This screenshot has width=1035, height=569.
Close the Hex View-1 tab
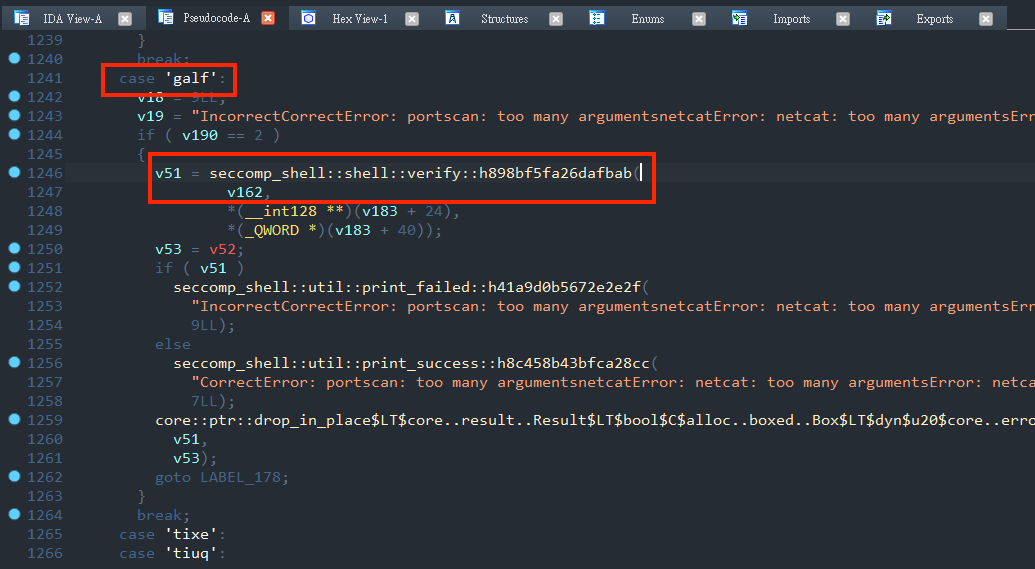(x=411, y=18)
